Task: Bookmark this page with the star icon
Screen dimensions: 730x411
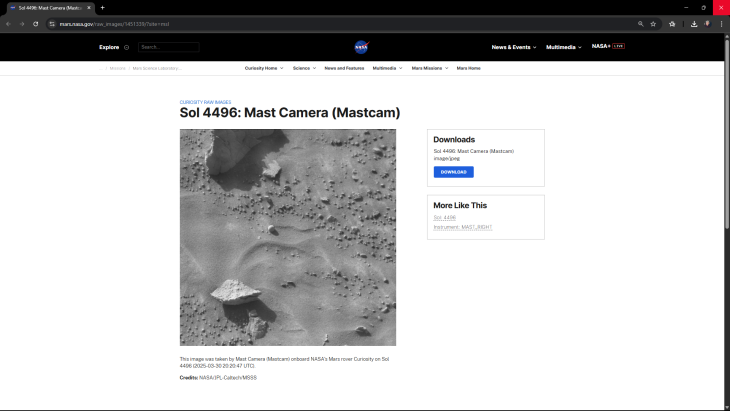Action: pos(653,23)
